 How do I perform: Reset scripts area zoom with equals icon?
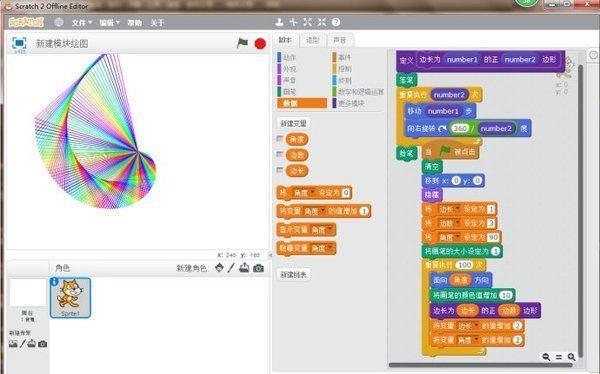click(x=559, y=357)
